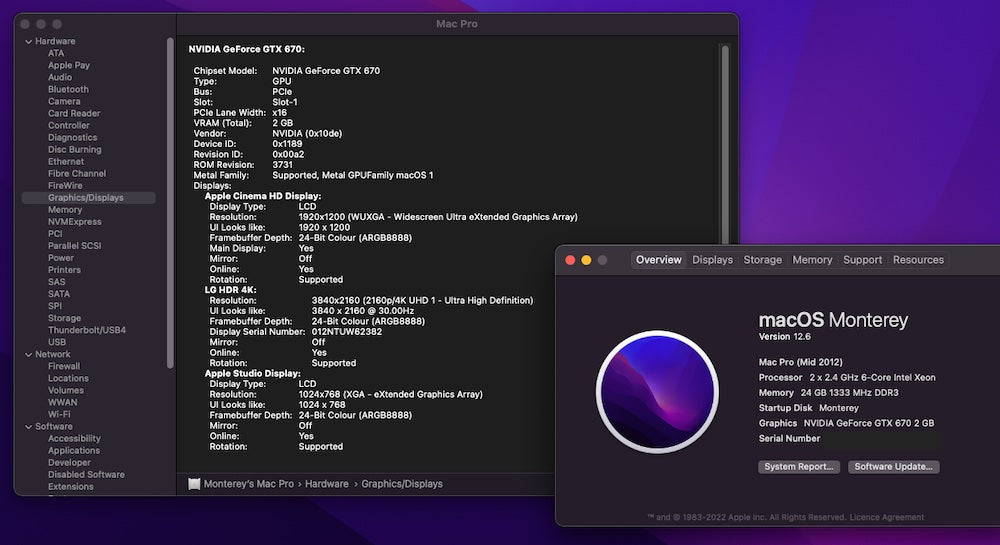
Task: Select Controller in the sidebar
Action: [x=69, y=126]
